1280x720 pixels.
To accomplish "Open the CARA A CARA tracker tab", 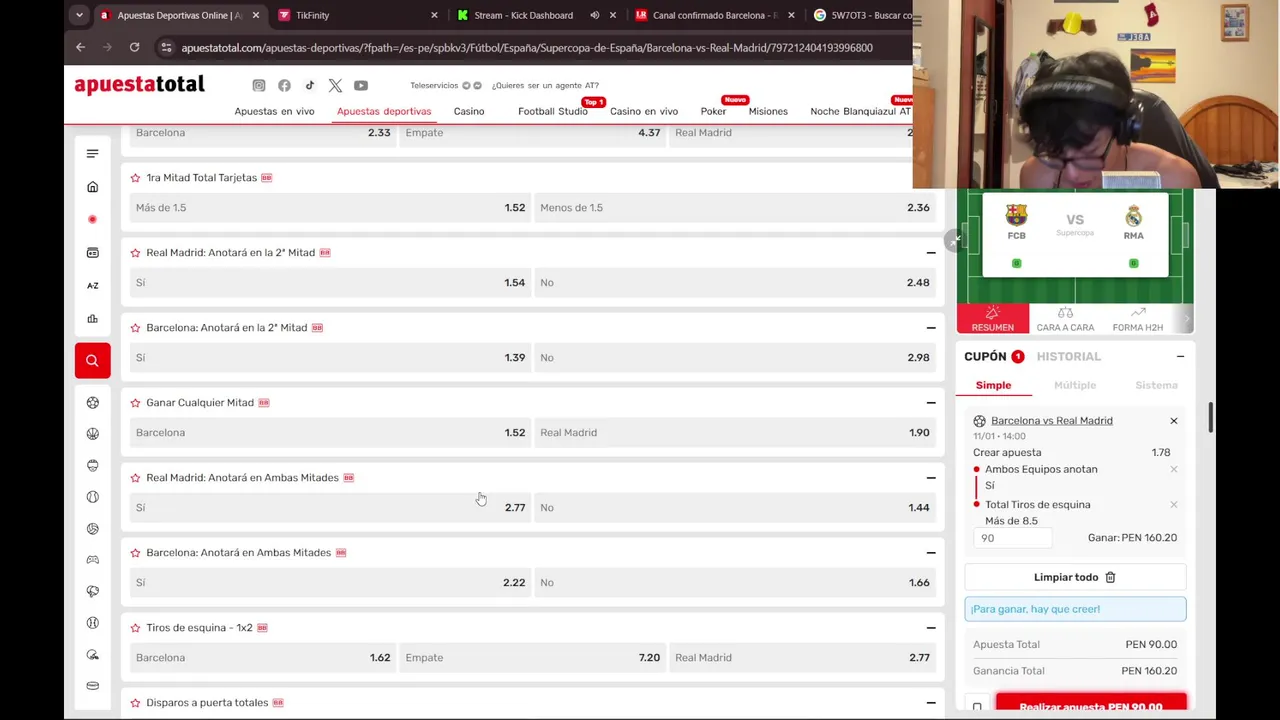I will coord(1065,319).
